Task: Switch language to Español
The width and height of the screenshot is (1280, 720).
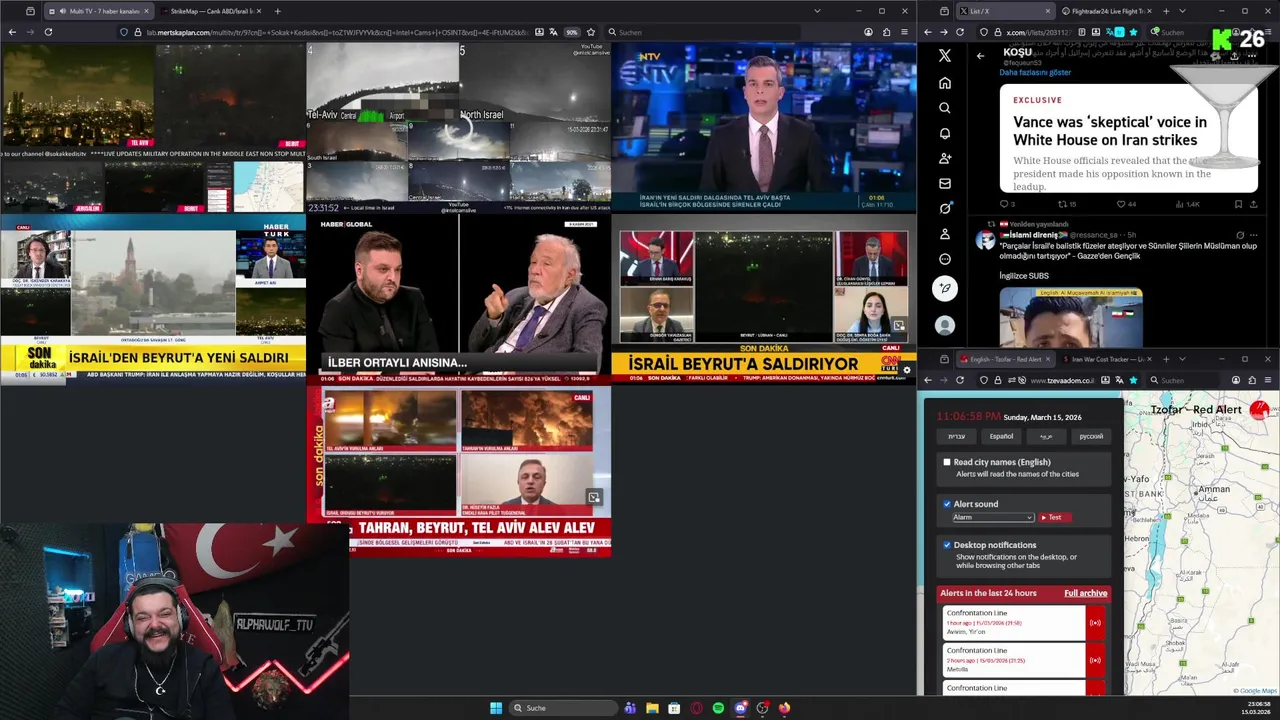Action: pos(1001,436)
